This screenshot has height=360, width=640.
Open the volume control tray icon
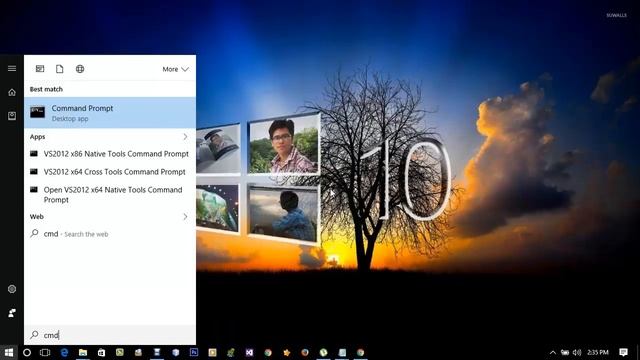tap(577, 352)
